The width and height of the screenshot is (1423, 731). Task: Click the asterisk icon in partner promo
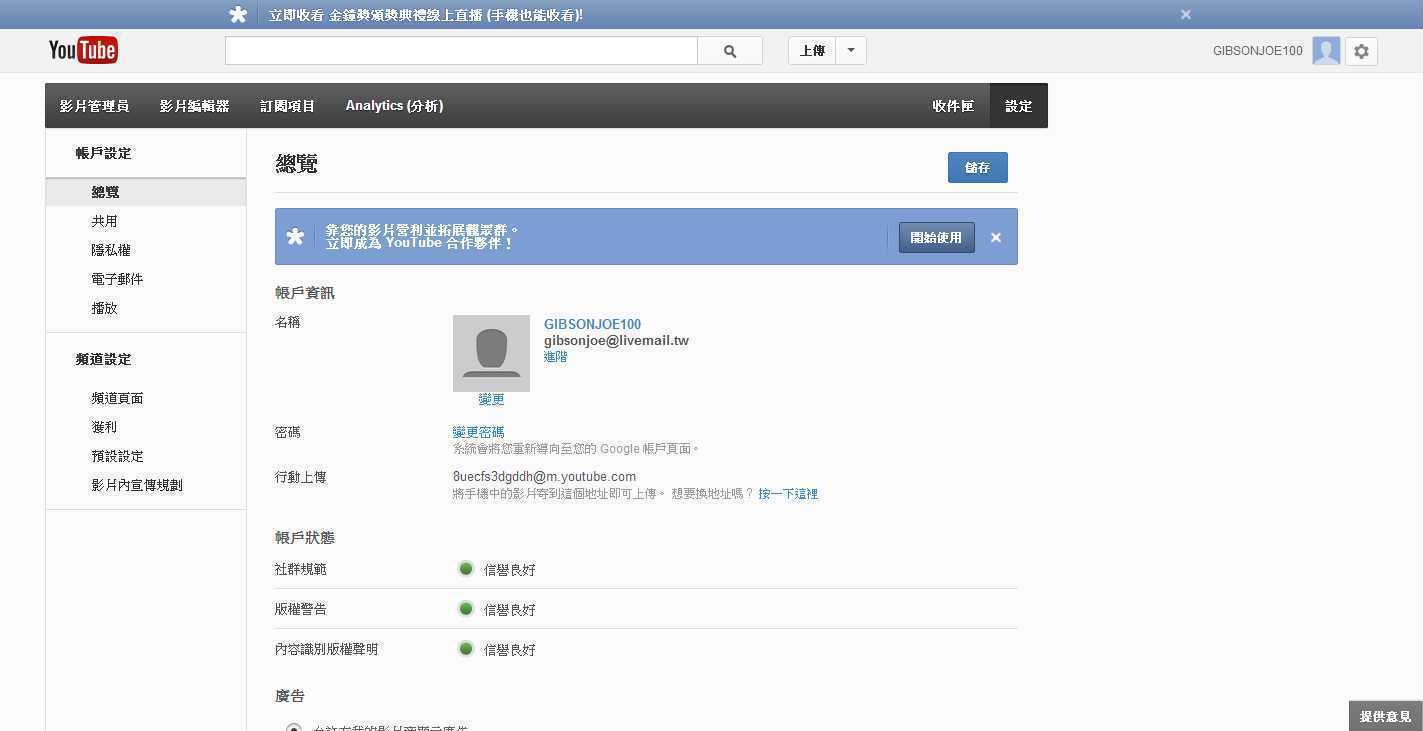pos(295,237)
